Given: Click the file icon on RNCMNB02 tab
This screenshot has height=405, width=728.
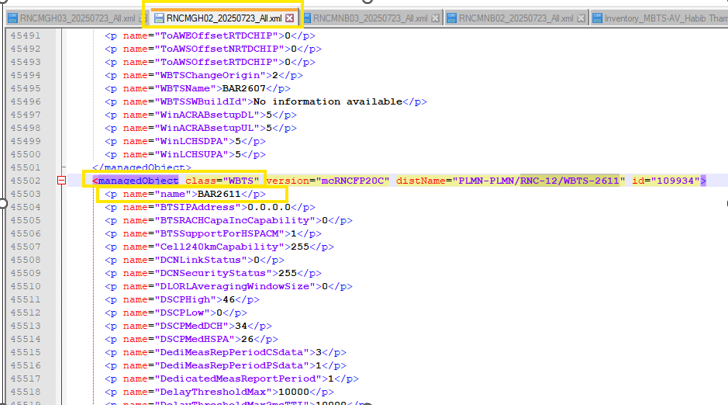Looking at the screenshot, I should click(x=453, y=18).
